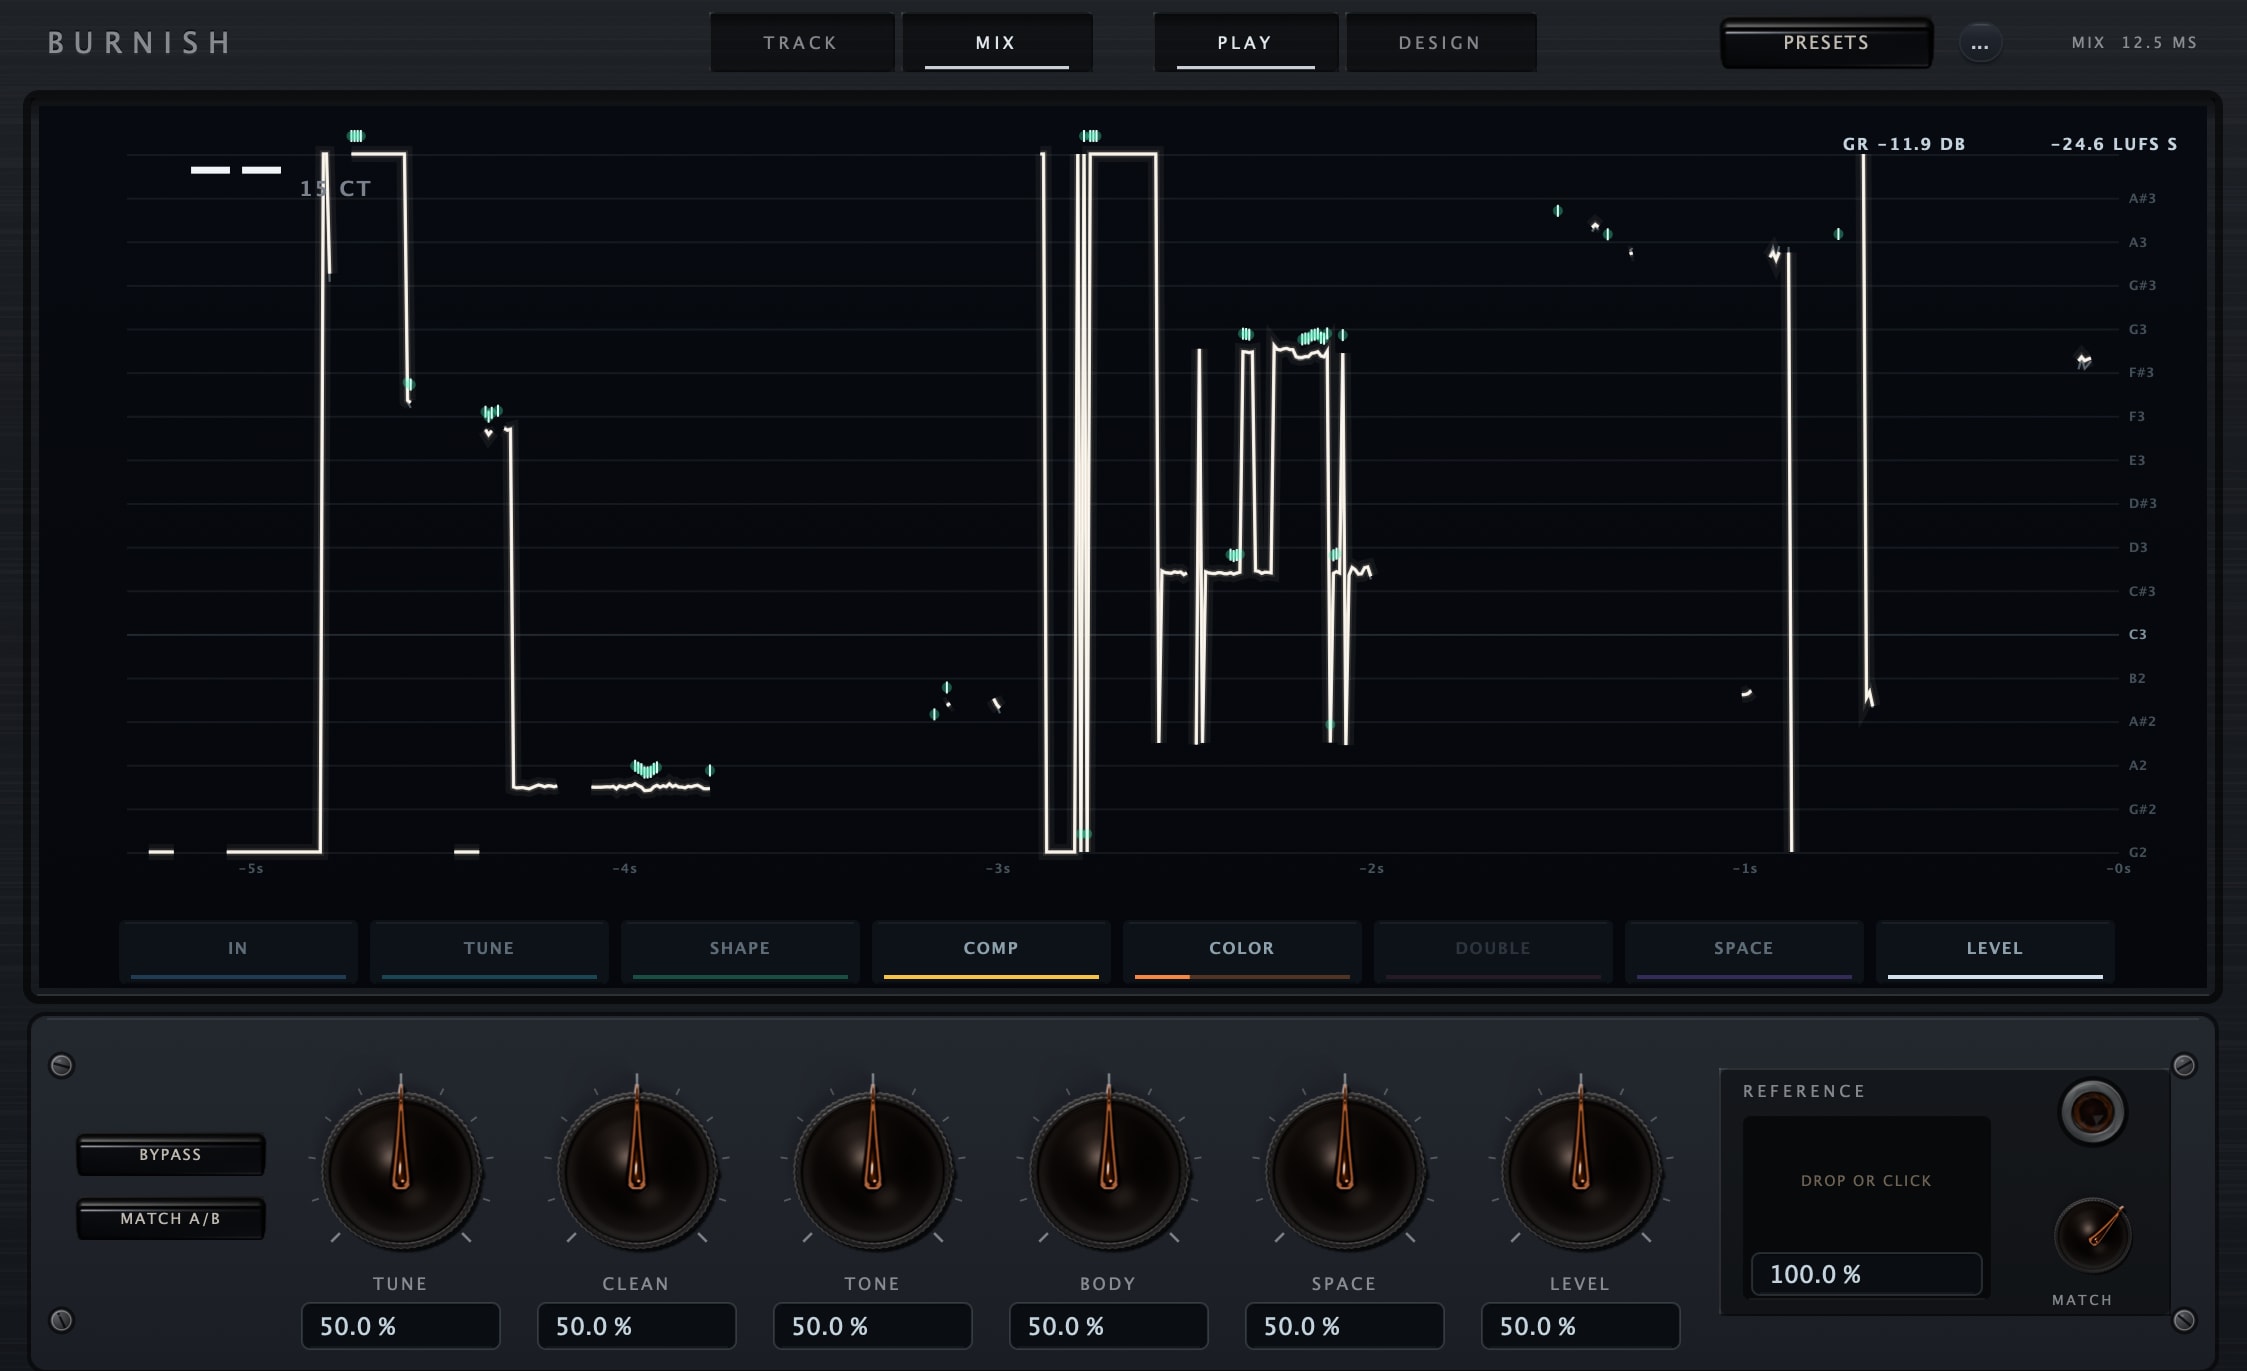Image resolution: width=2247 pixels, height=1371 pixels.
Task: Select the LEVEL module tab
Action: 1995,951
